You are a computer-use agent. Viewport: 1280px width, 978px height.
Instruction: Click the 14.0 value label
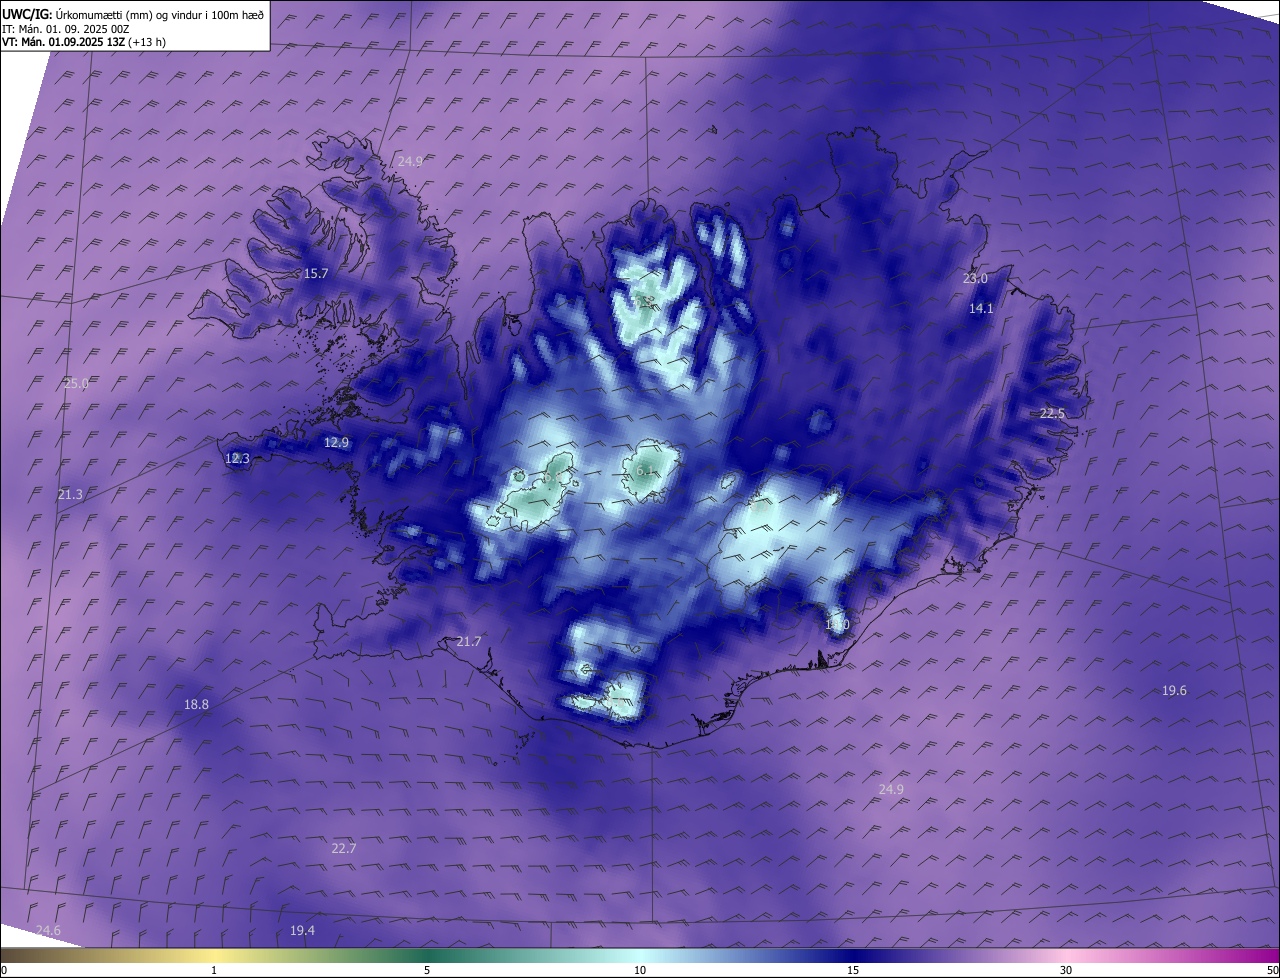[837, 625]
